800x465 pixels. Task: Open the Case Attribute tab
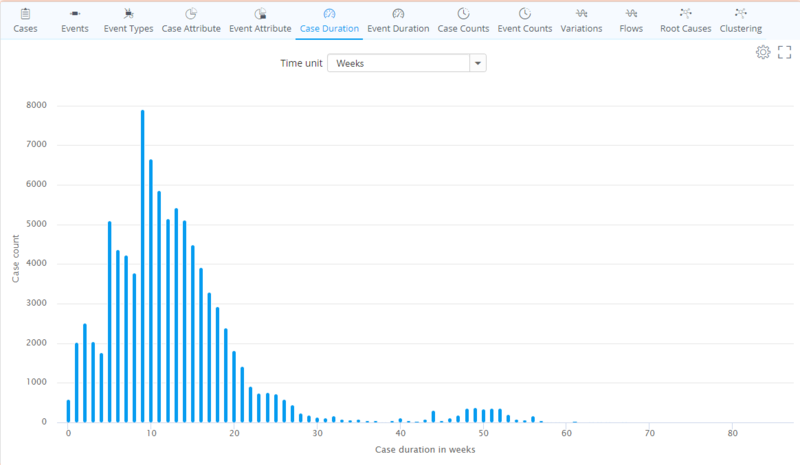191,29
